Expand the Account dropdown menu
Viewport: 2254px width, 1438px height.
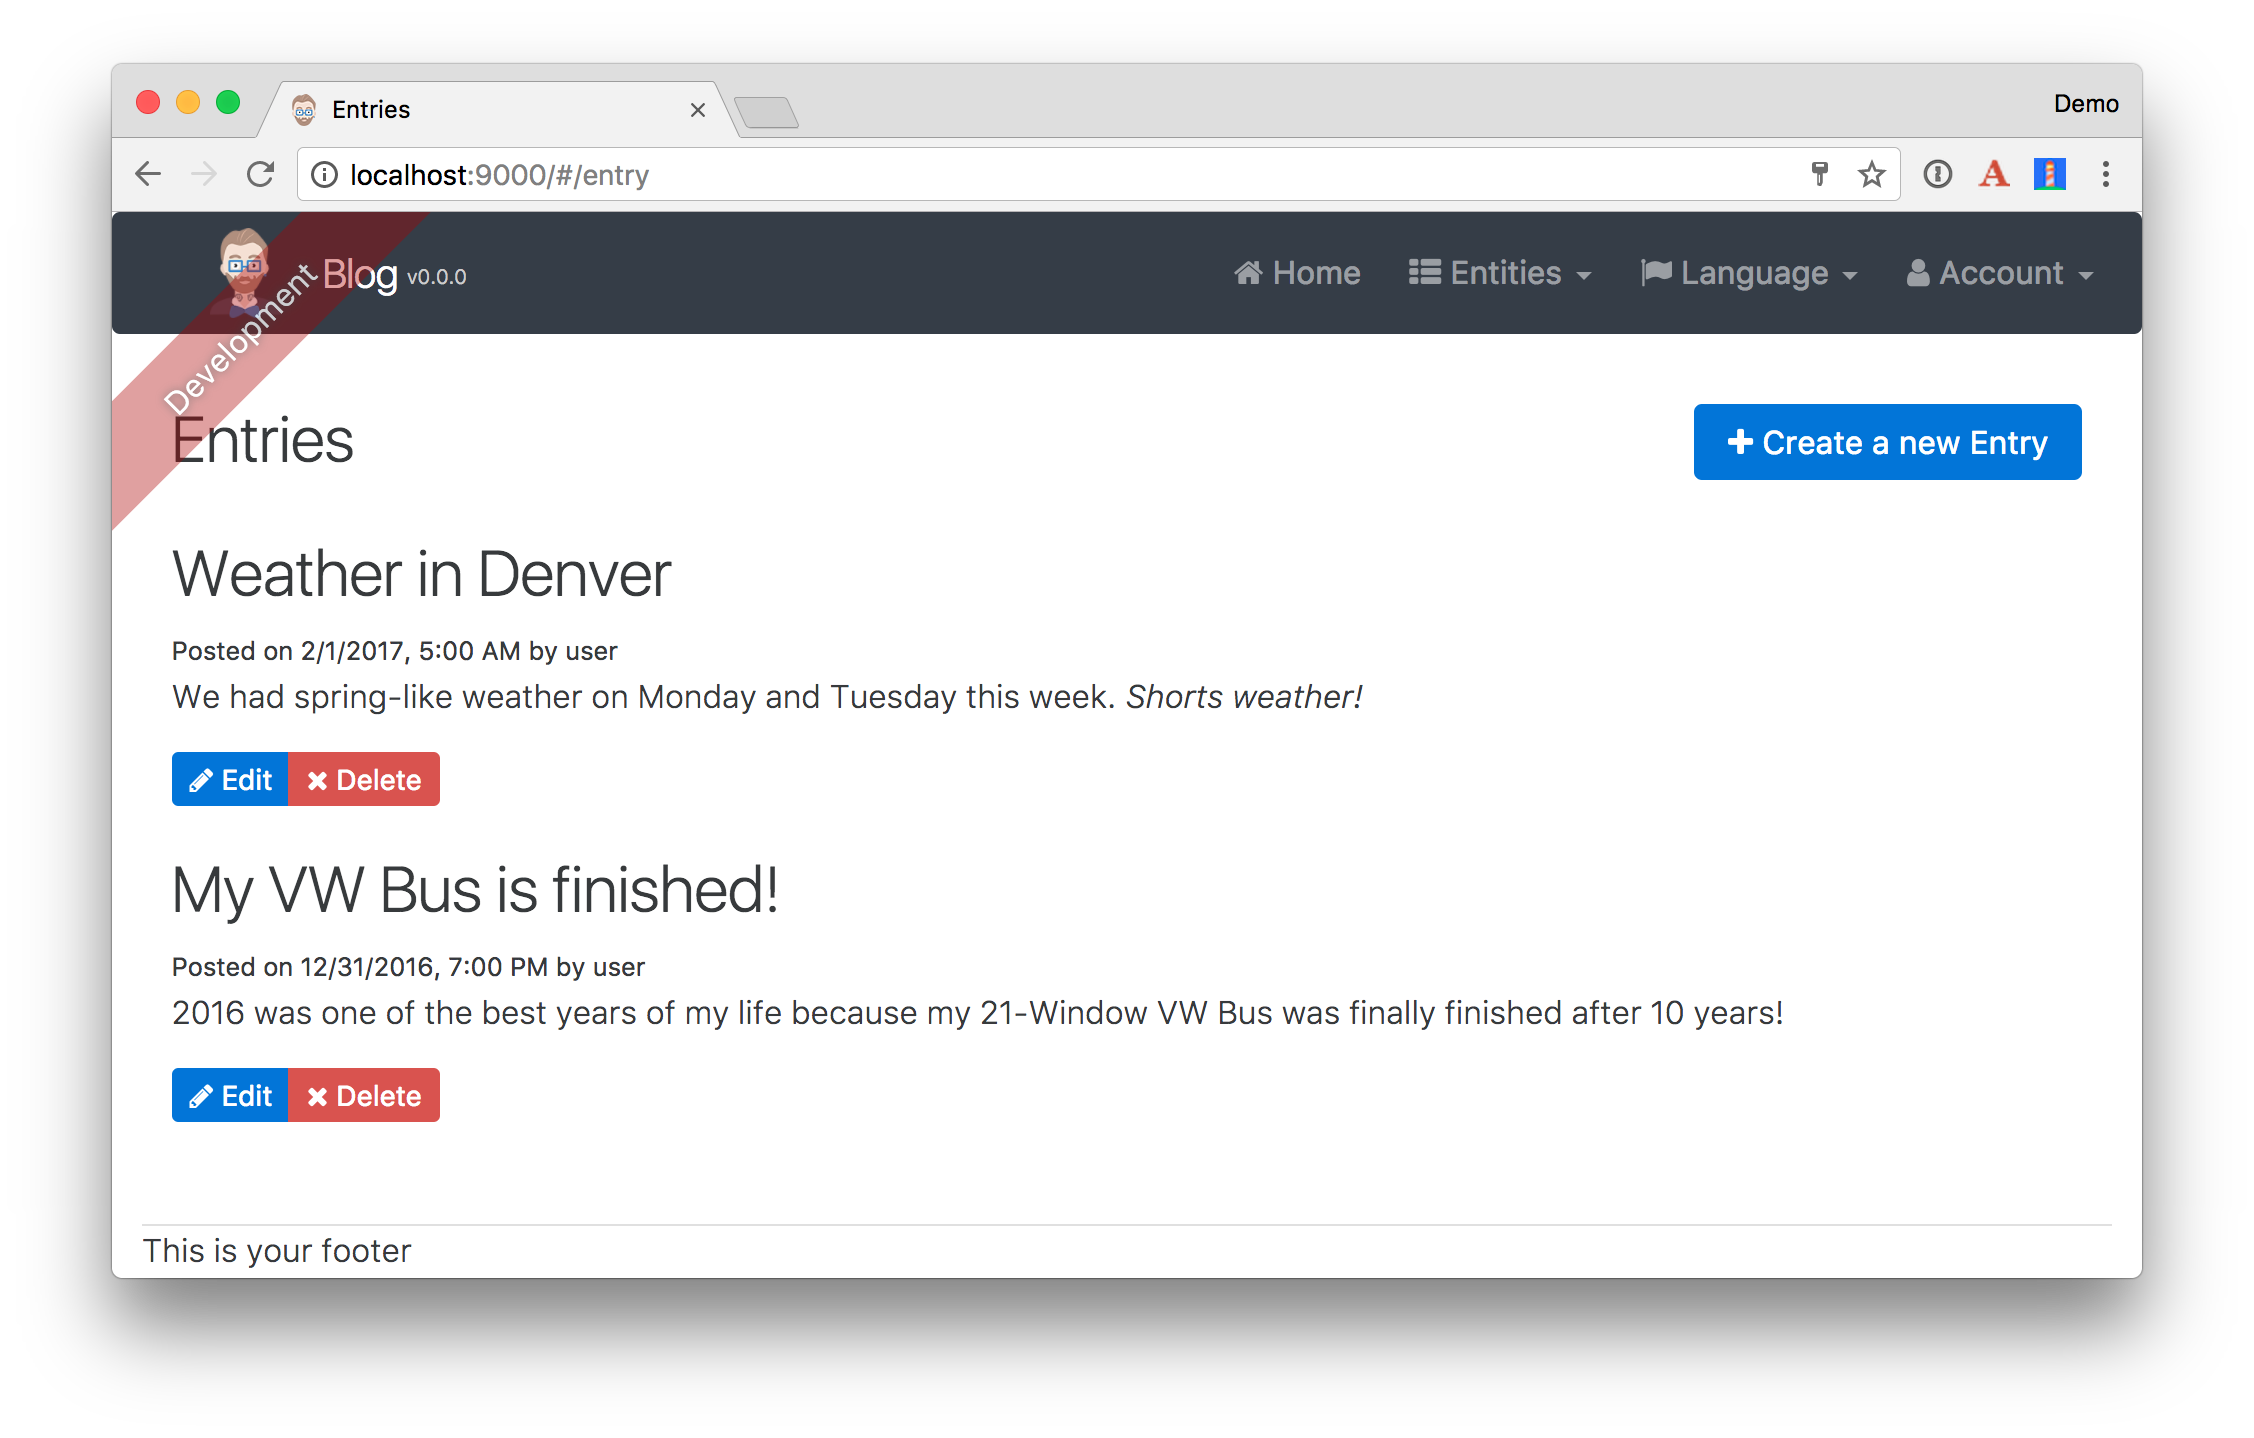click(x=2001, y=273)
